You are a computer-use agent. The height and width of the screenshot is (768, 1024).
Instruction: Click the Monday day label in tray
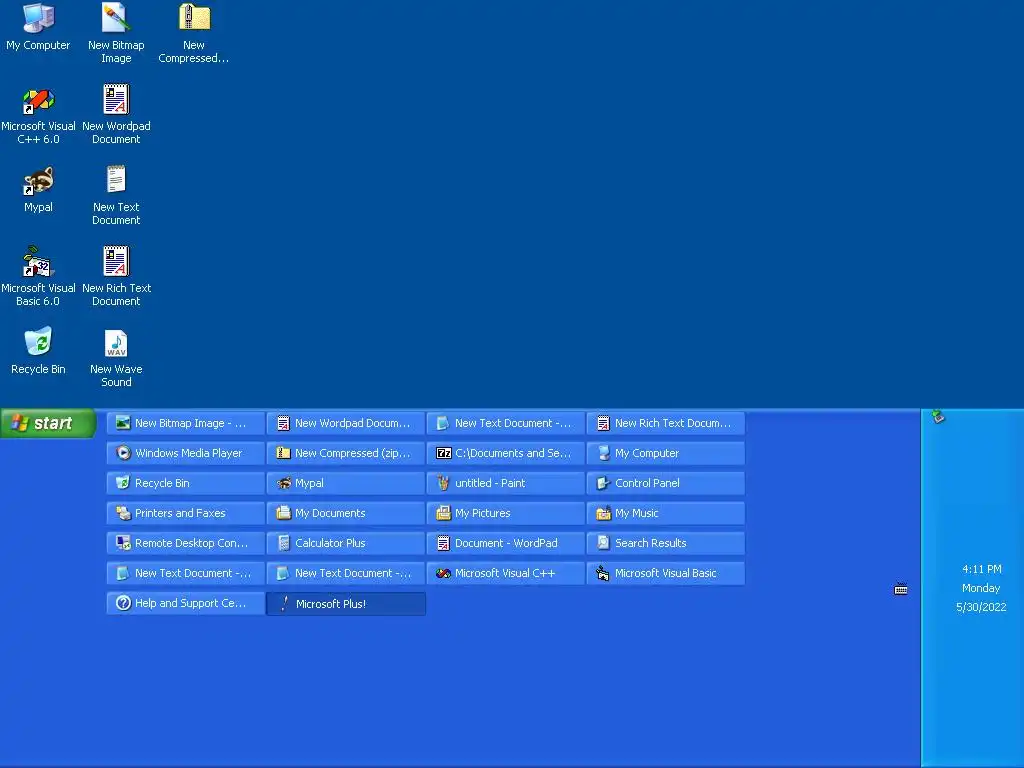click(981, 588)
